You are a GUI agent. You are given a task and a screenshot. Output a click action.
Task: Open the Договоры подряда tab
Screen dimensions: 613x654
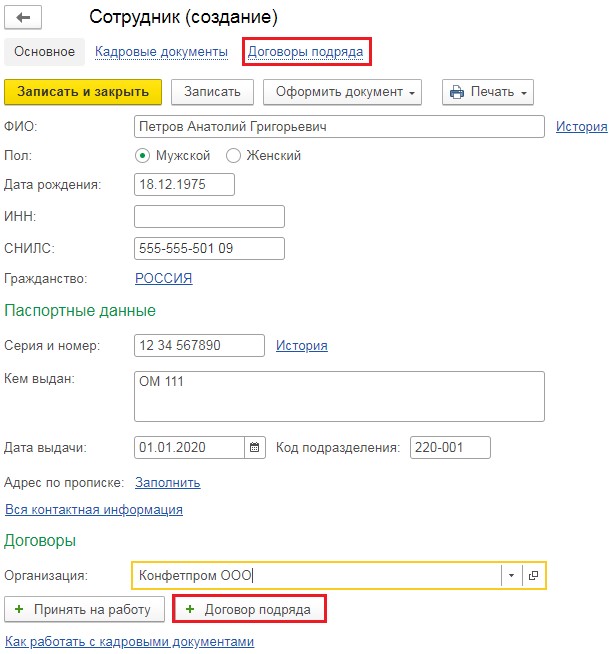(x=306, y=51)
